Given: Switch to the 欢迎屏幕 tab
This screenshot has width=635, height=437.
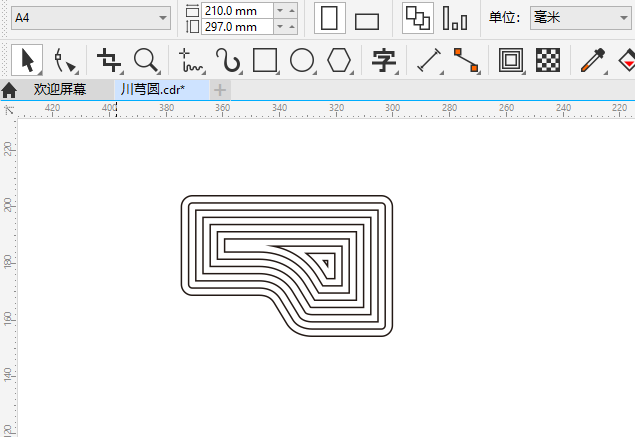Looking at the screenshot, I should pyautogui.click(x=59, y=89).
